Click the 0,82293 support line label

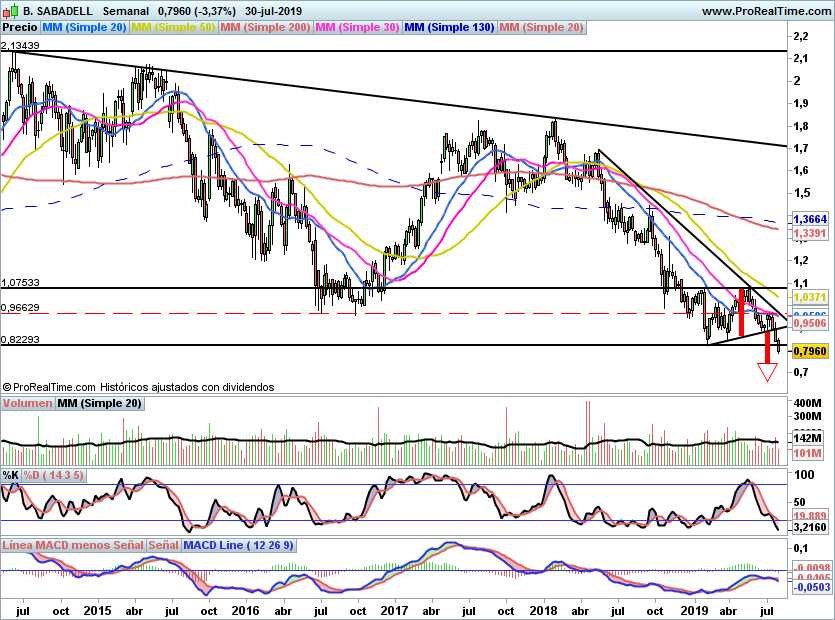(20, 339)
